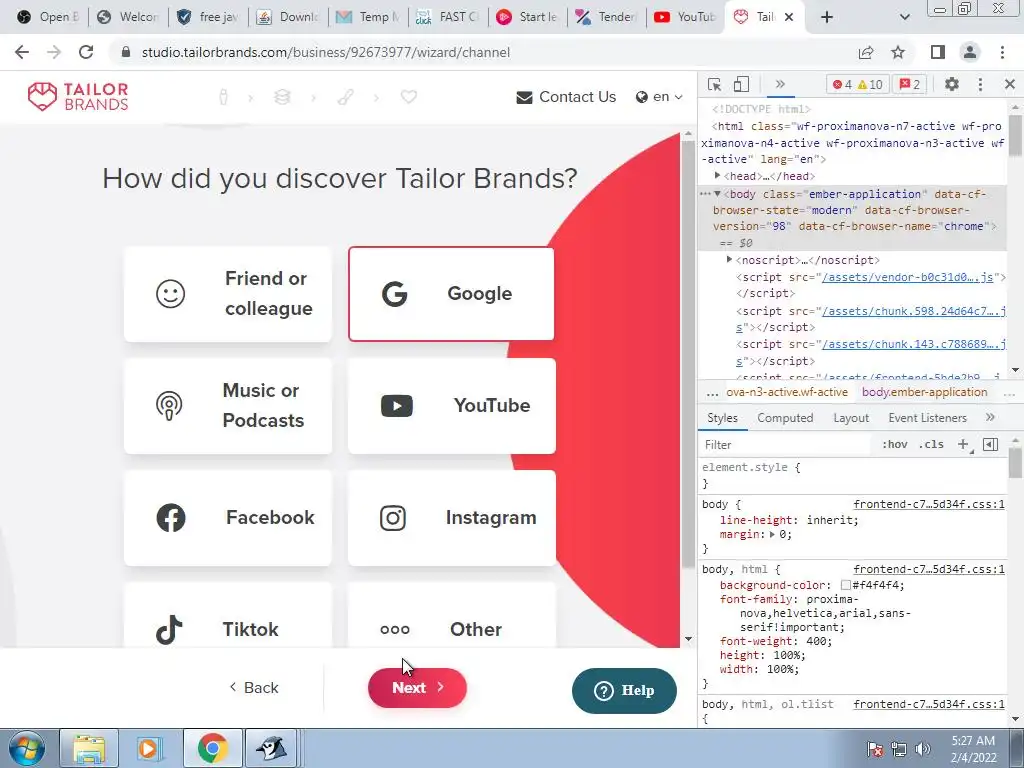Toggle the Chrome side panel icon
The width and height of the screenshot is (1024, 768).
click(x=938, y=52)
